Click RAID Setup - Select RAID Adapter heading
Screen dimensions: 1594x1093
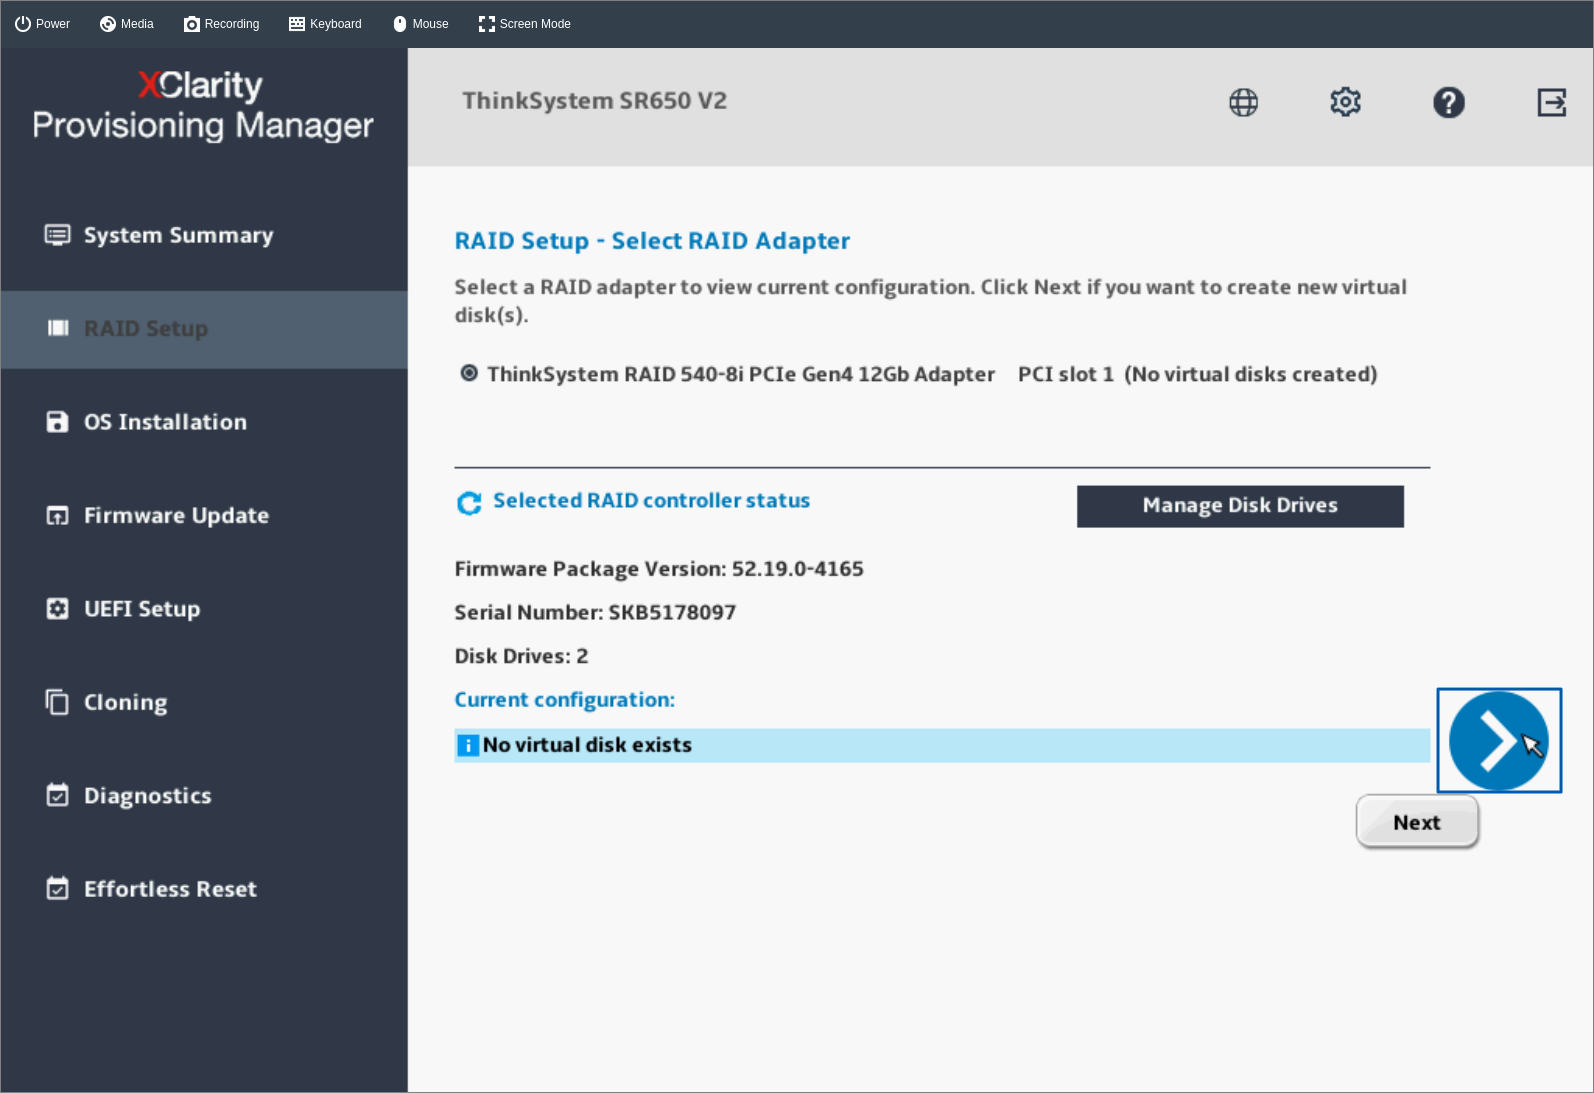click(x=652, y=241)
